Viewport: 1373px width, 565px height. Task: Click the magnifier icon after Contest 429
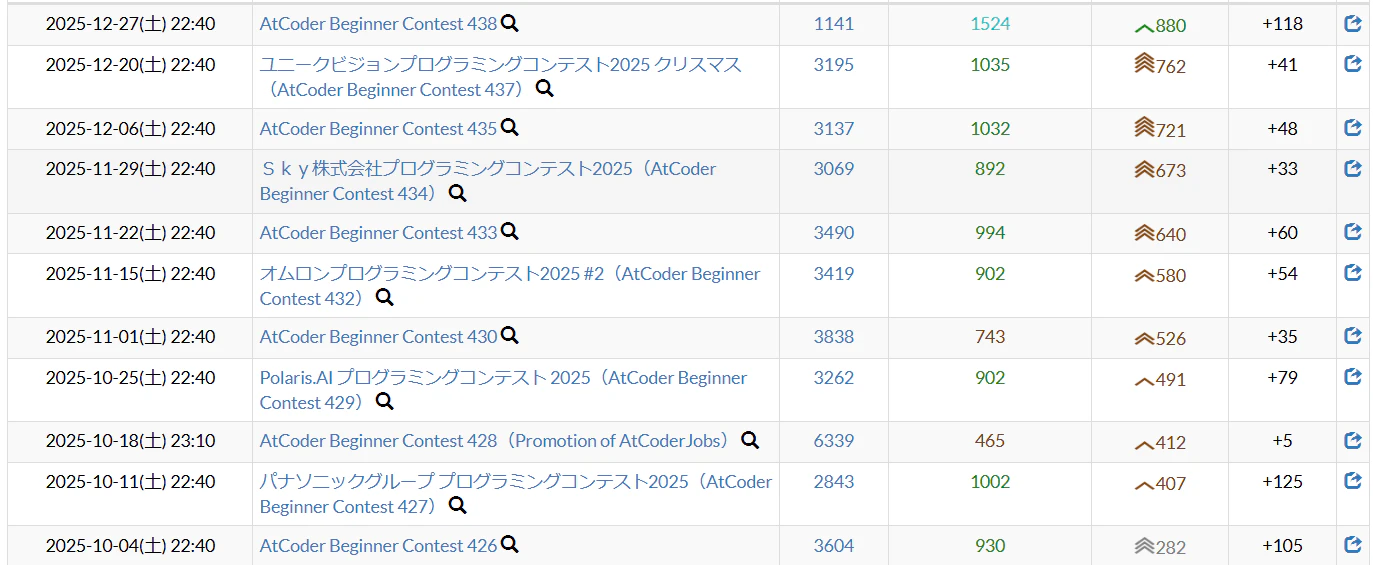pyautogui.click(x=385, y=401)
